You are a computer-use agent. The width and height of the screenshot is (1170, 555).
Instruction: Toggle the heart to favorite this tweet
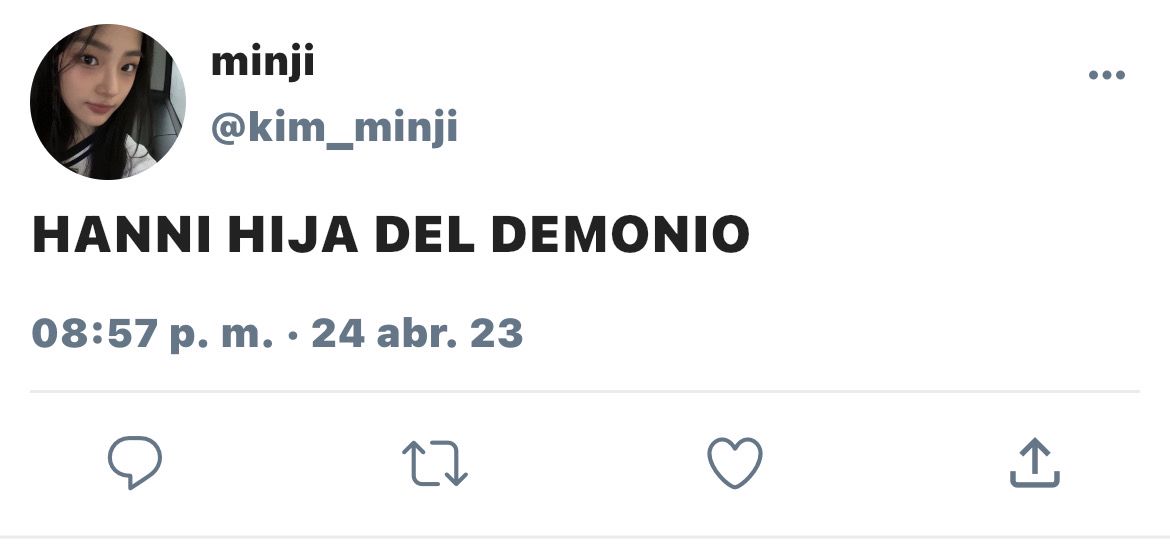tap(735, 462)
